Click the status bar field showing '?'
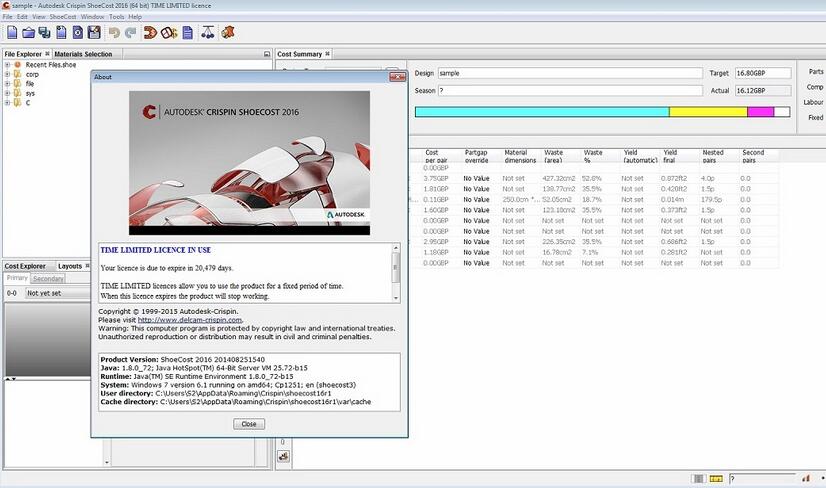This screenshot has width=826, height=488. 762,479
